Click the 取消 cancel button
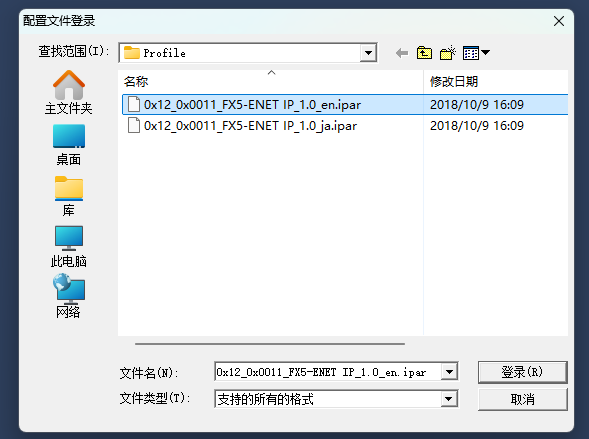 522,399
